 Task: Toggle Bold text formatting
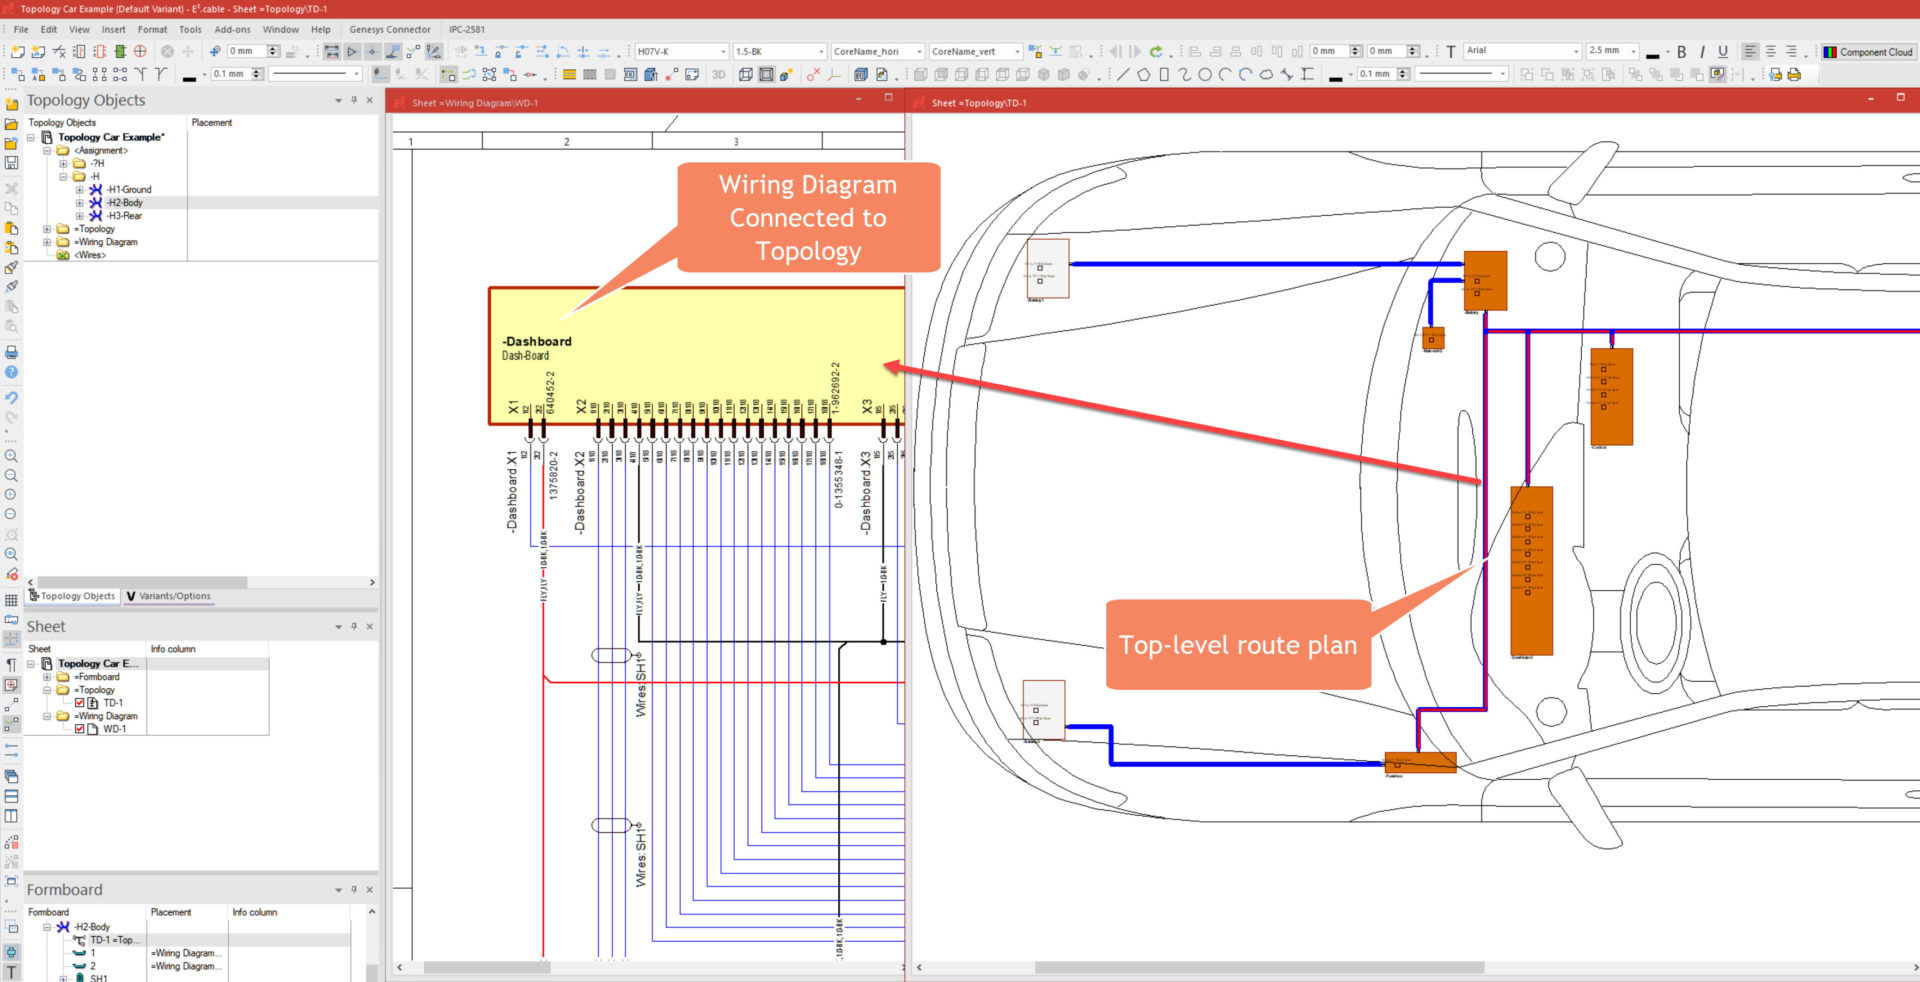click(1683, 50)
